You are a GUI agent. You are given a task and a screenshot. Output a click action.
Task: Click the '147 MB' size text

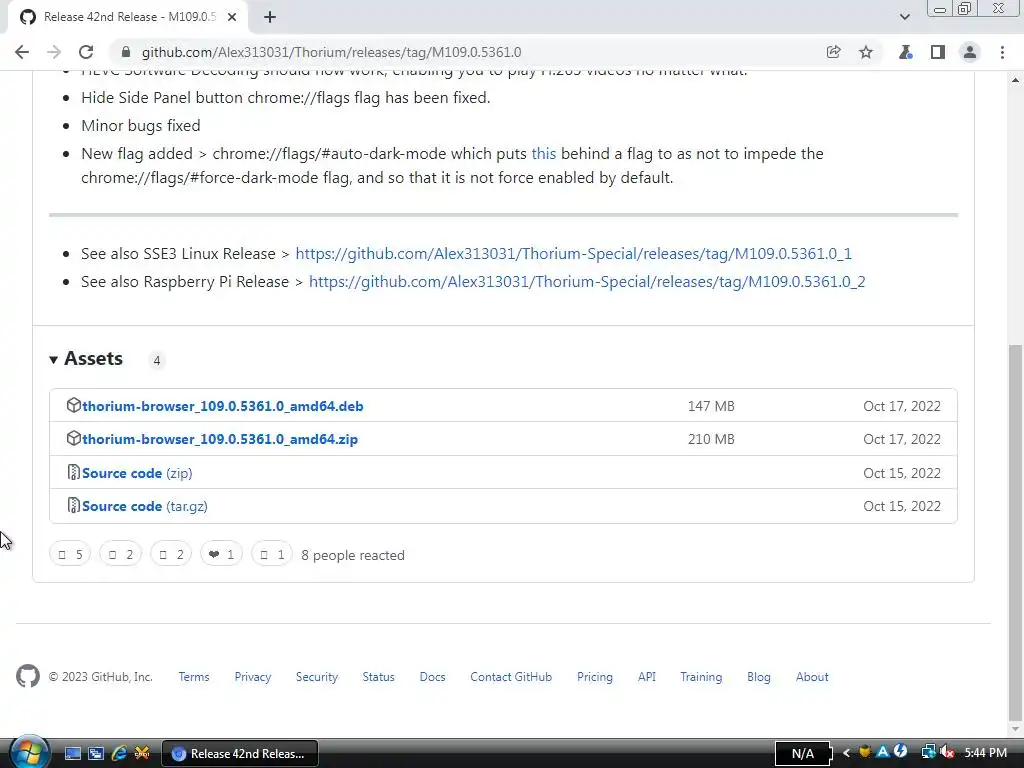pyautogui.click(x=711, y=406)
